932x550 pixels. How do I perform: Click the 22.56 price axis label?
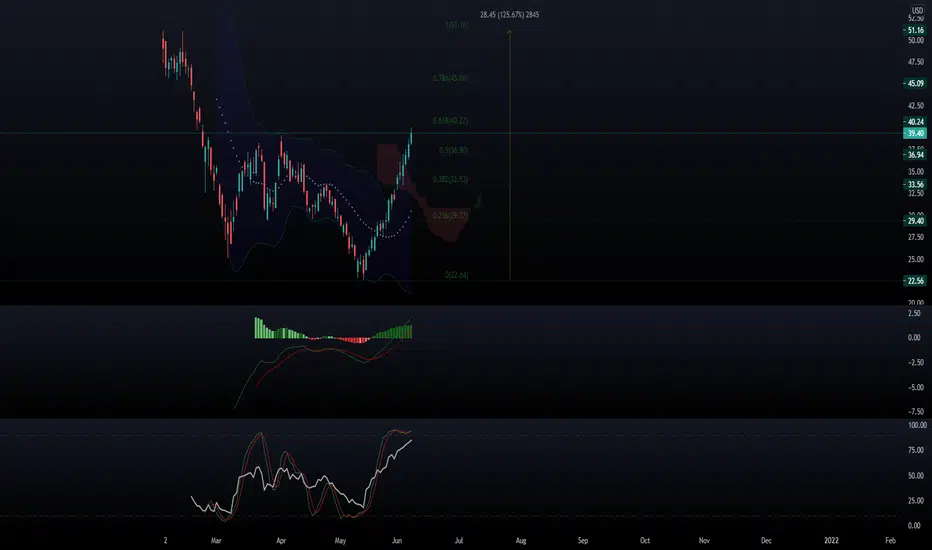tap(915, 281)
